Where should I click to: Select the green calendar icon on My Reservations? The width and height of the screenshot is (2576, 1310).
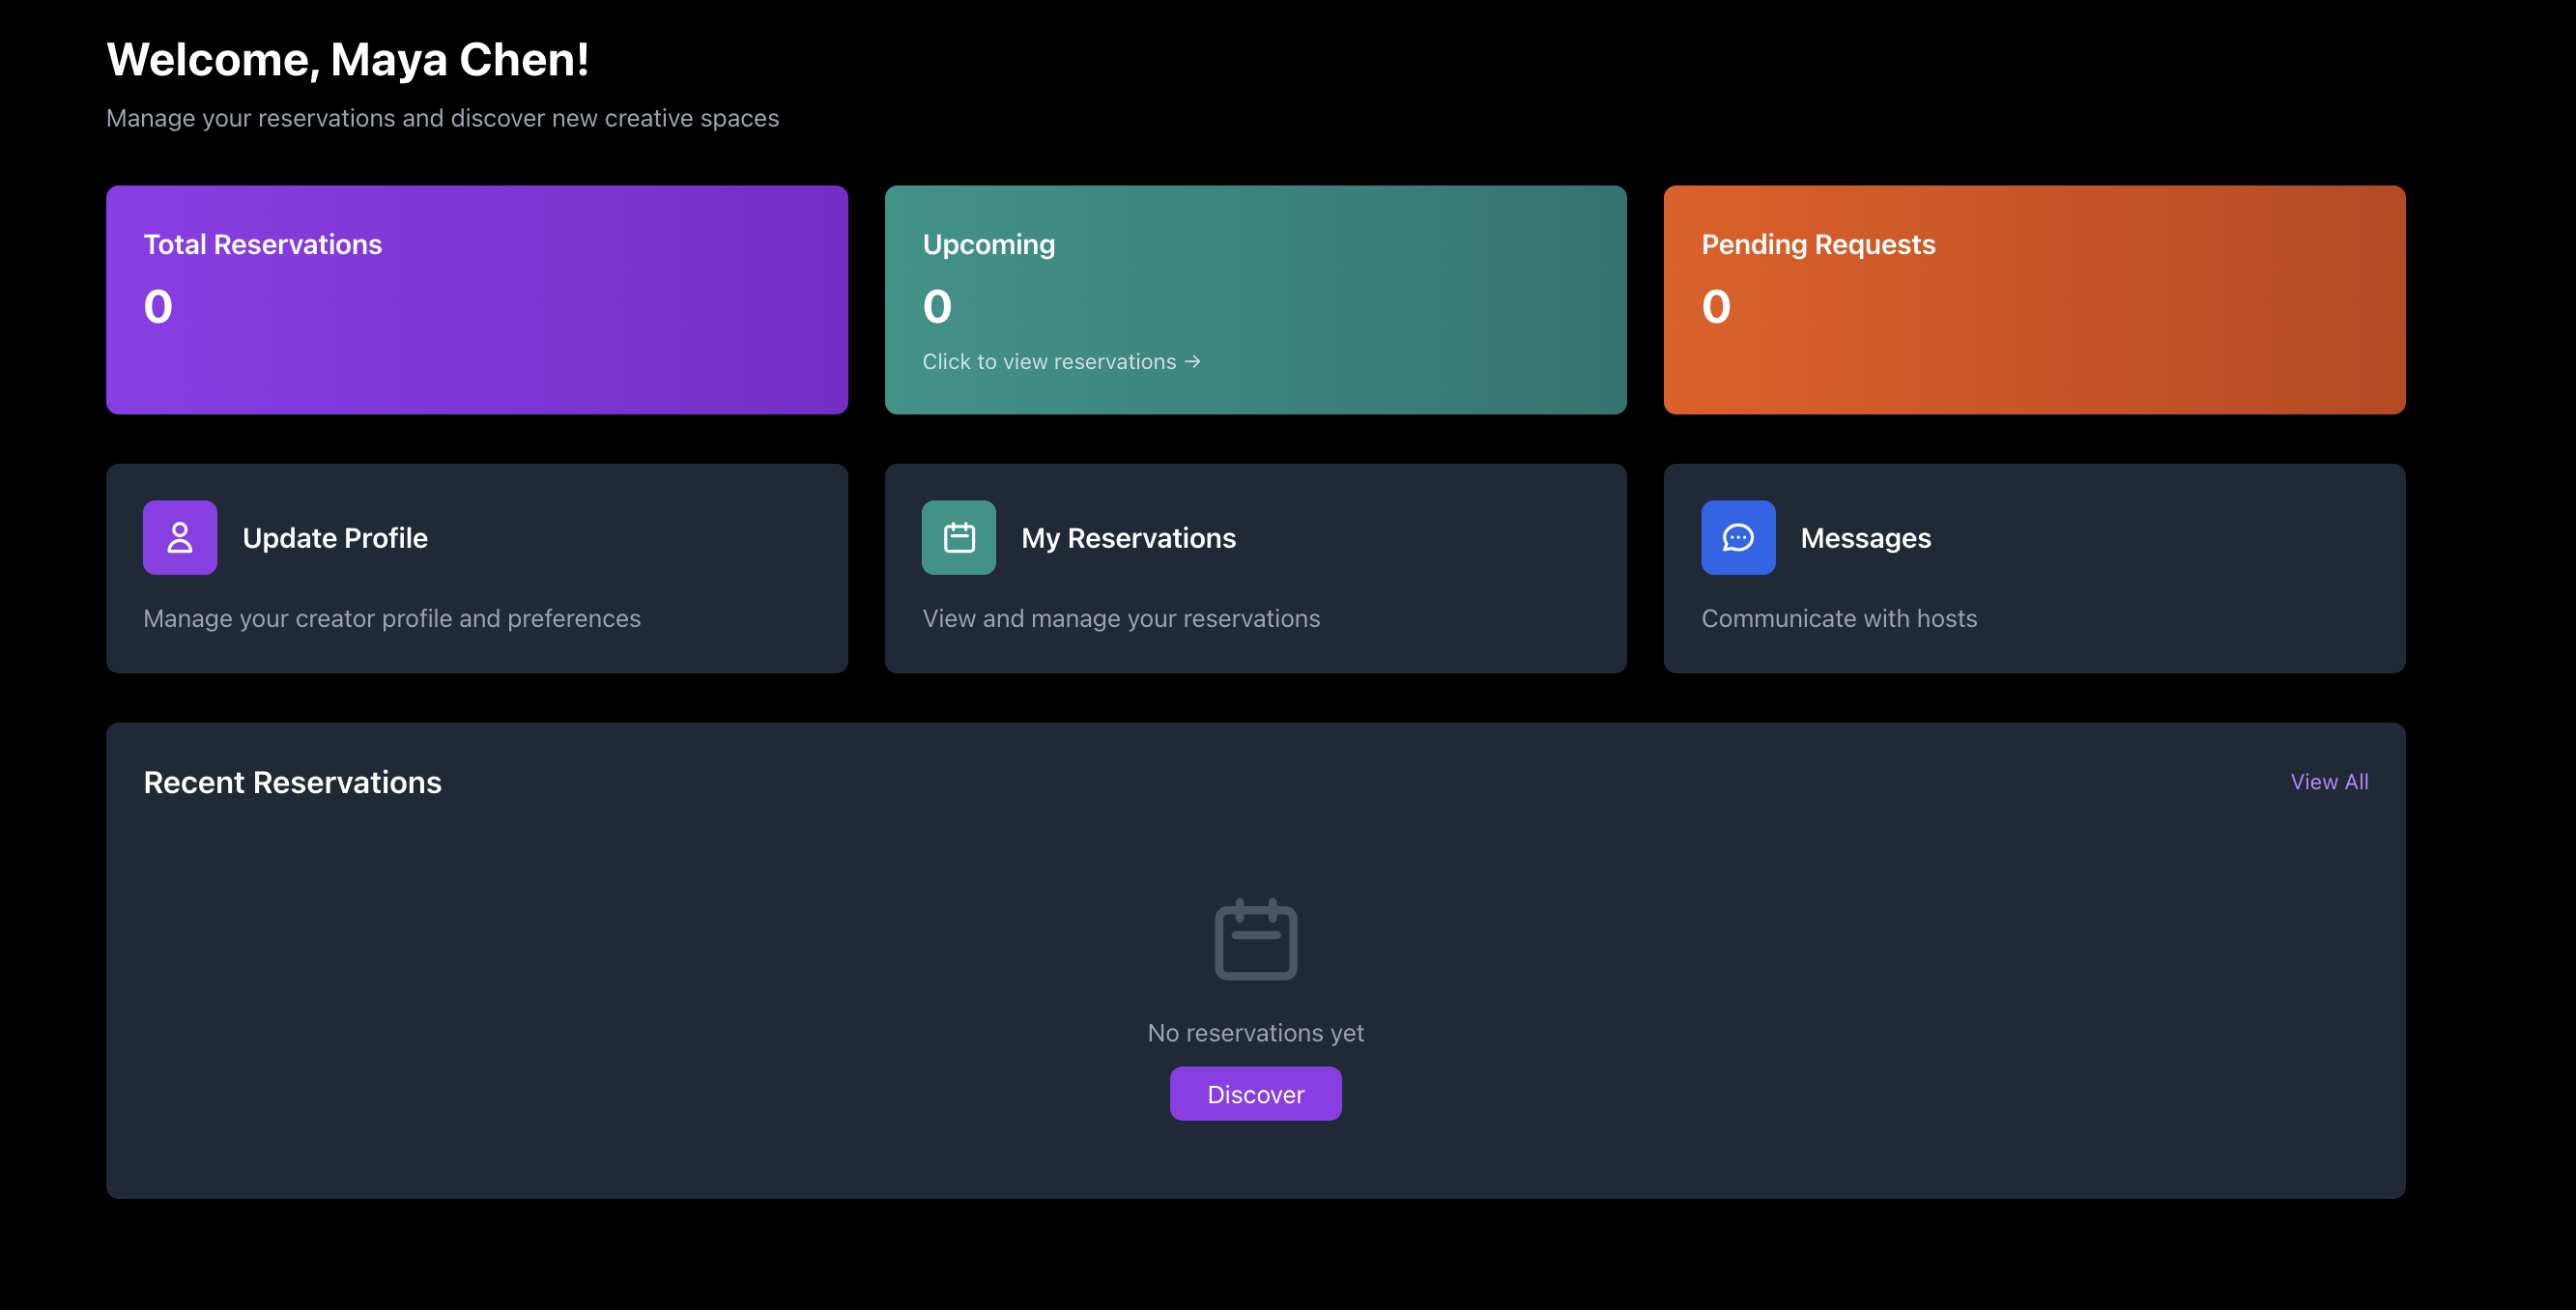click(x=958, y=537)
